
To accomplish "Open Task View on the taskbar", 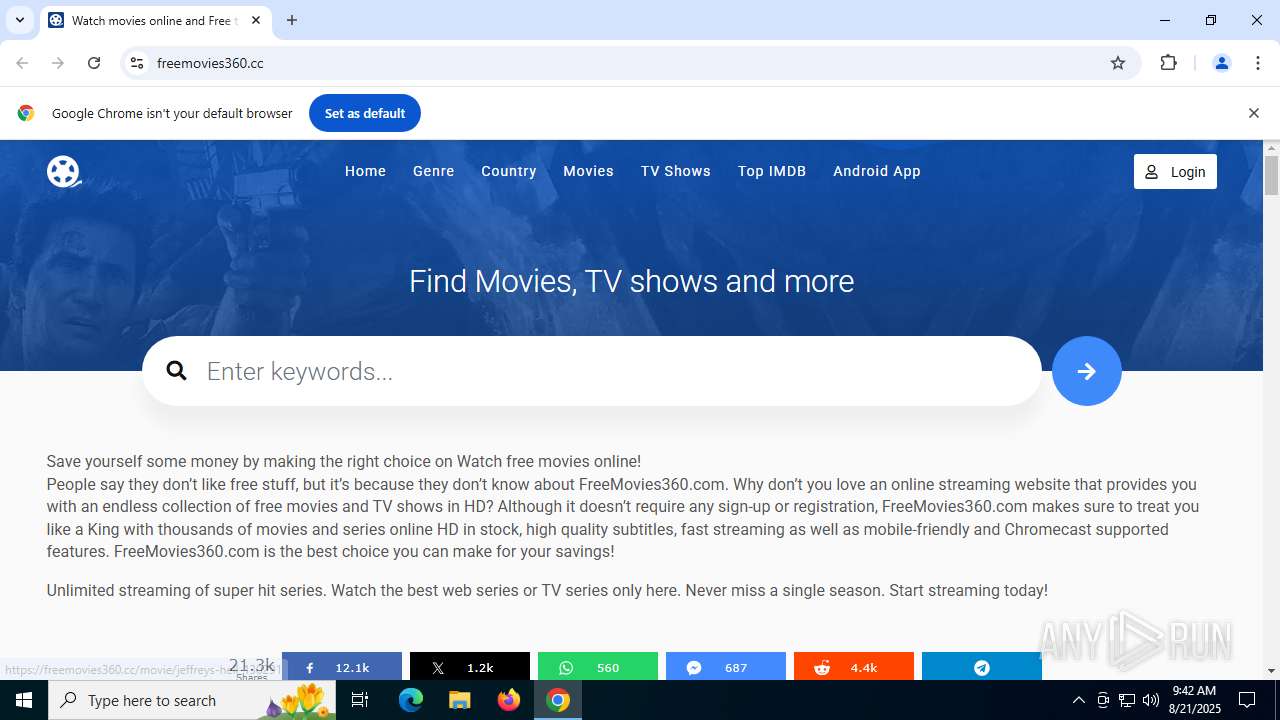I will pos(361,700).
